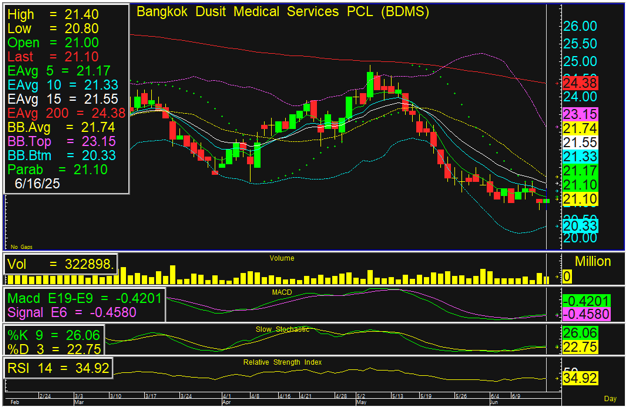Click the Relative Strength Index panel title
This screenshot has width=629, height=408.
(282, 362)
